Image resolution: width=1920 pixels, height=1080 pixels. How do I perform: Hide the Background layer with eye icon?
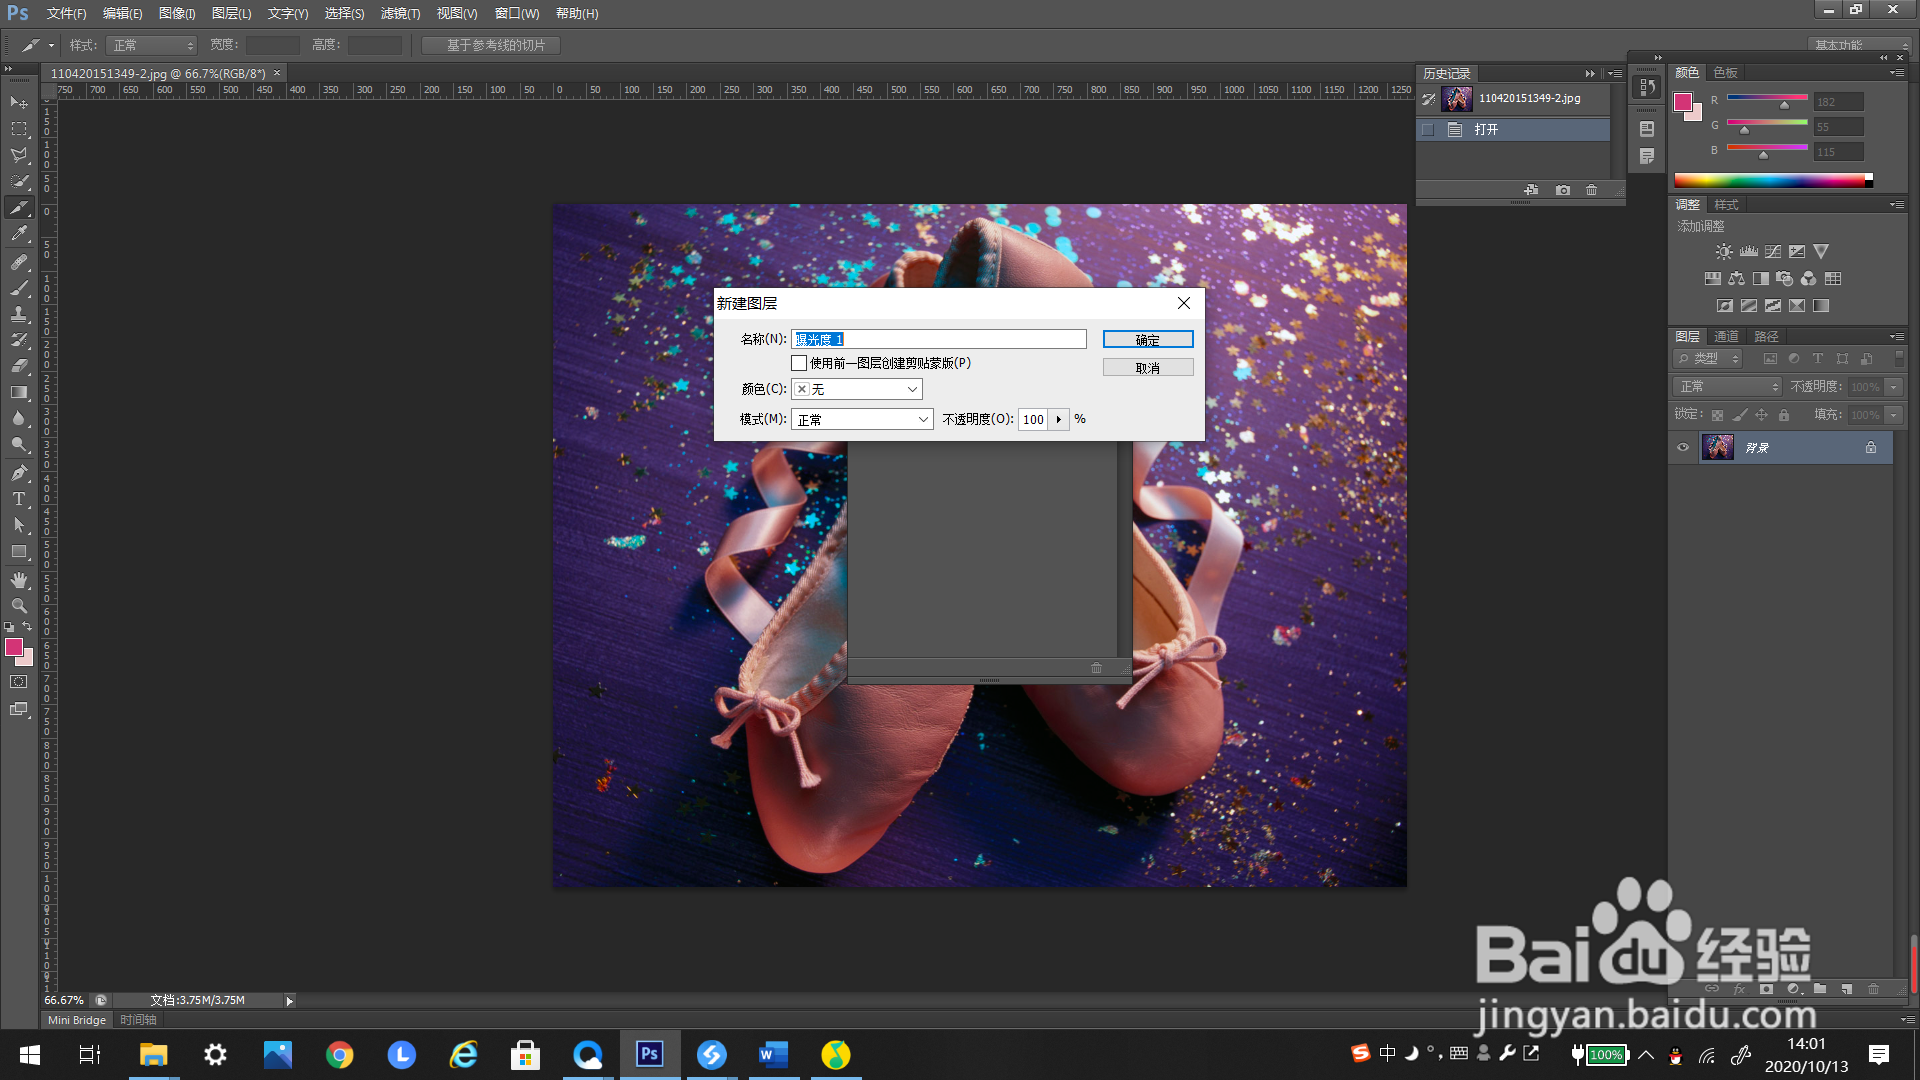1683,447
